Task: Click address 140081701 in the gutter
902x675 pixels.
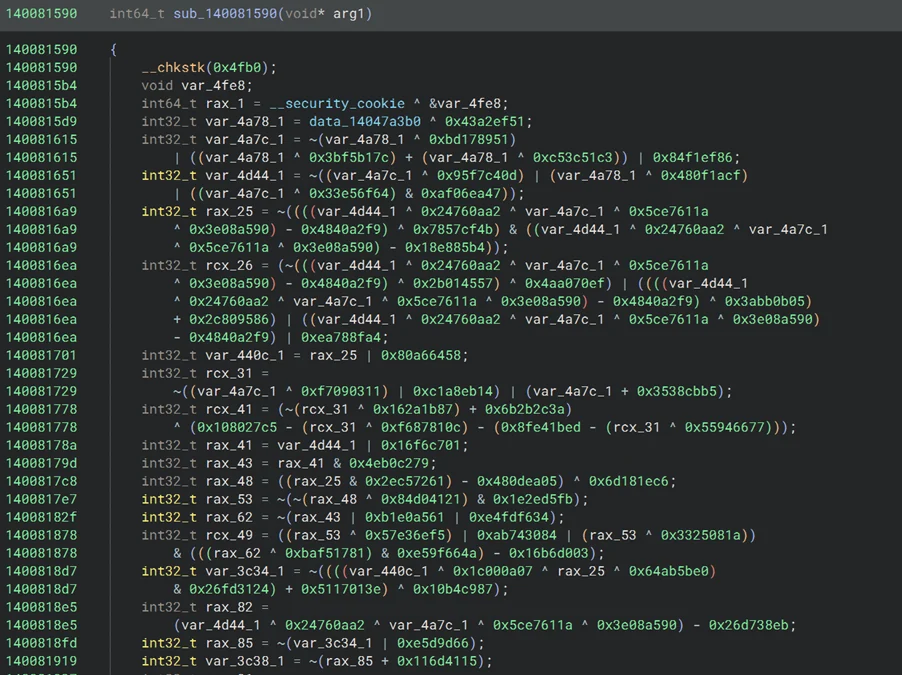Action: click(41, 355)
